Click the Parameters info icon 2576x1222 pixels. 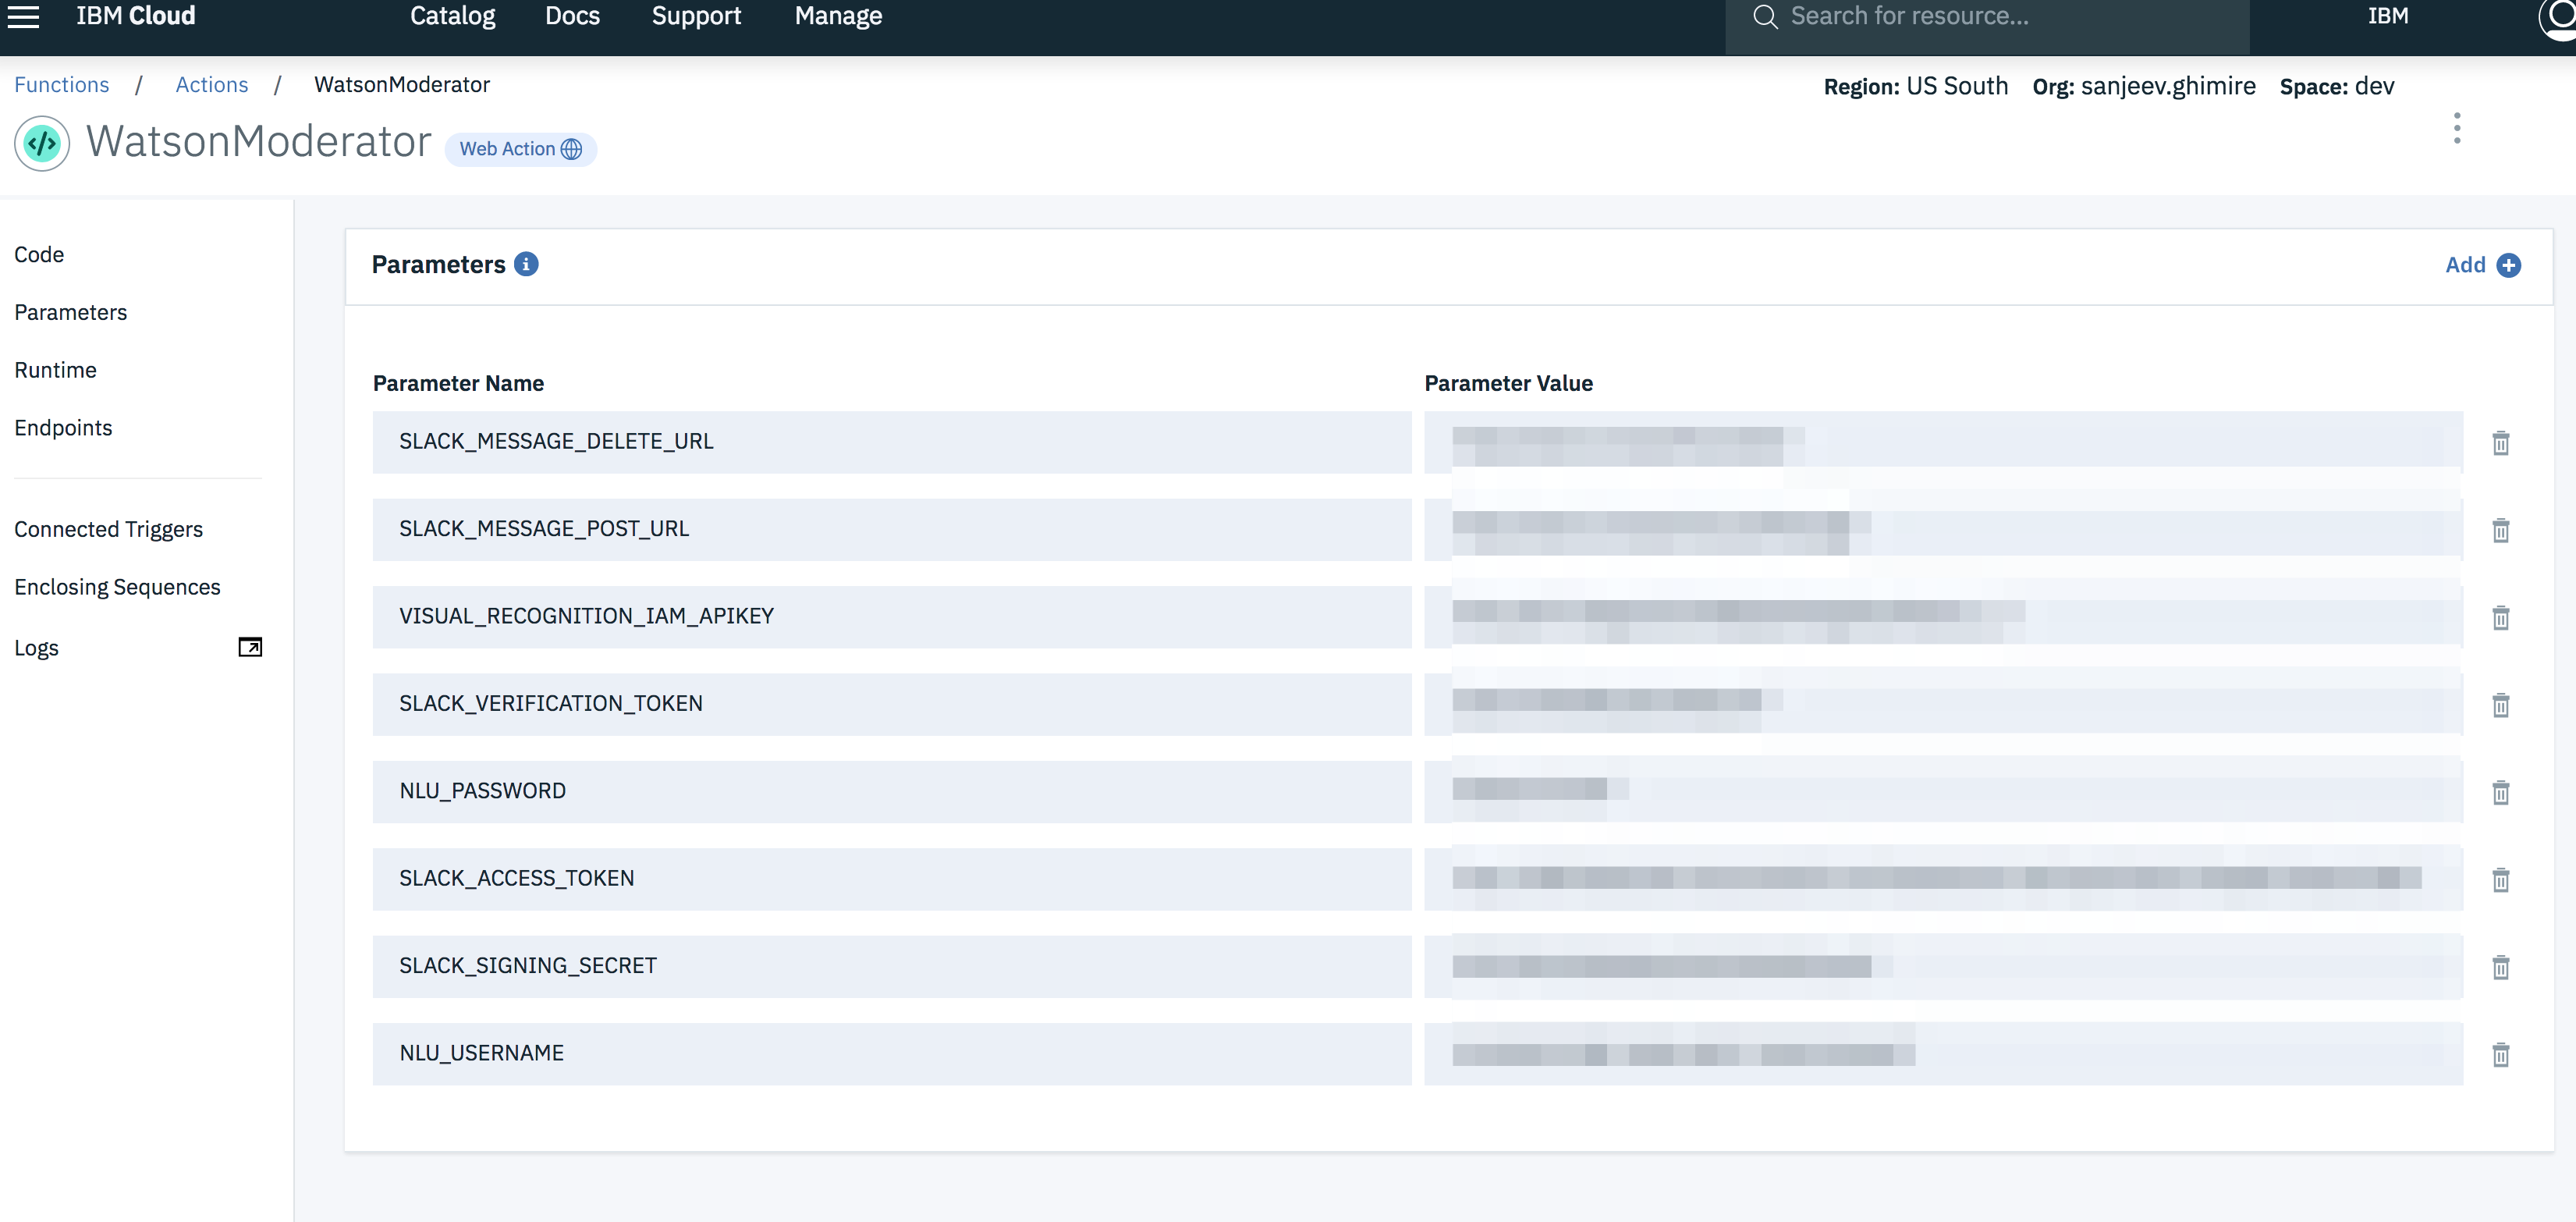pyautogui.click(x=526, y=264)
